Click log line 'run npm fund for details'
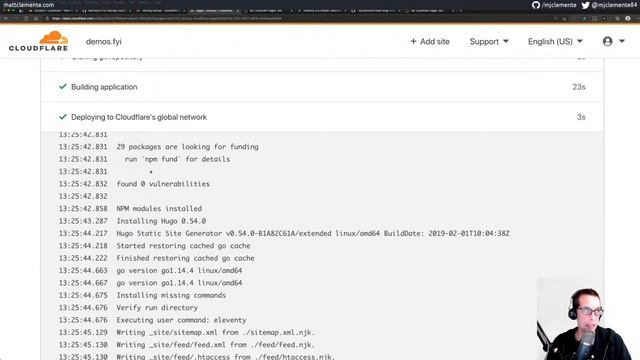Screen dimensions: 640x360 [177, 159]
